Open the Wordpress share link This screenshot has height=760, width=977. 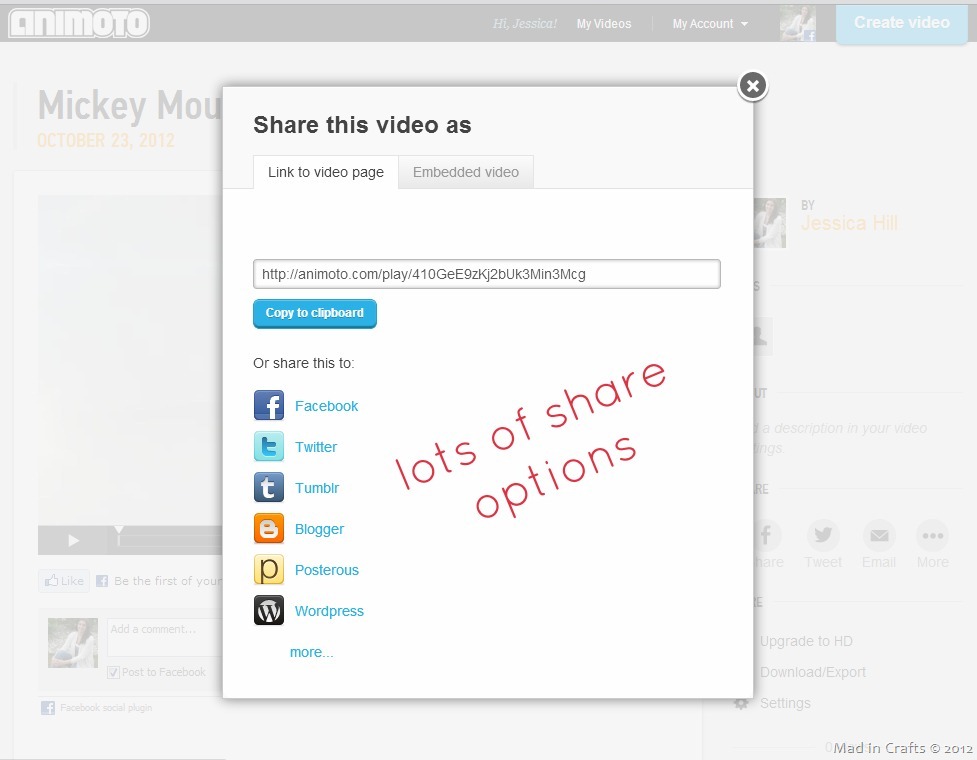[330, 611]
